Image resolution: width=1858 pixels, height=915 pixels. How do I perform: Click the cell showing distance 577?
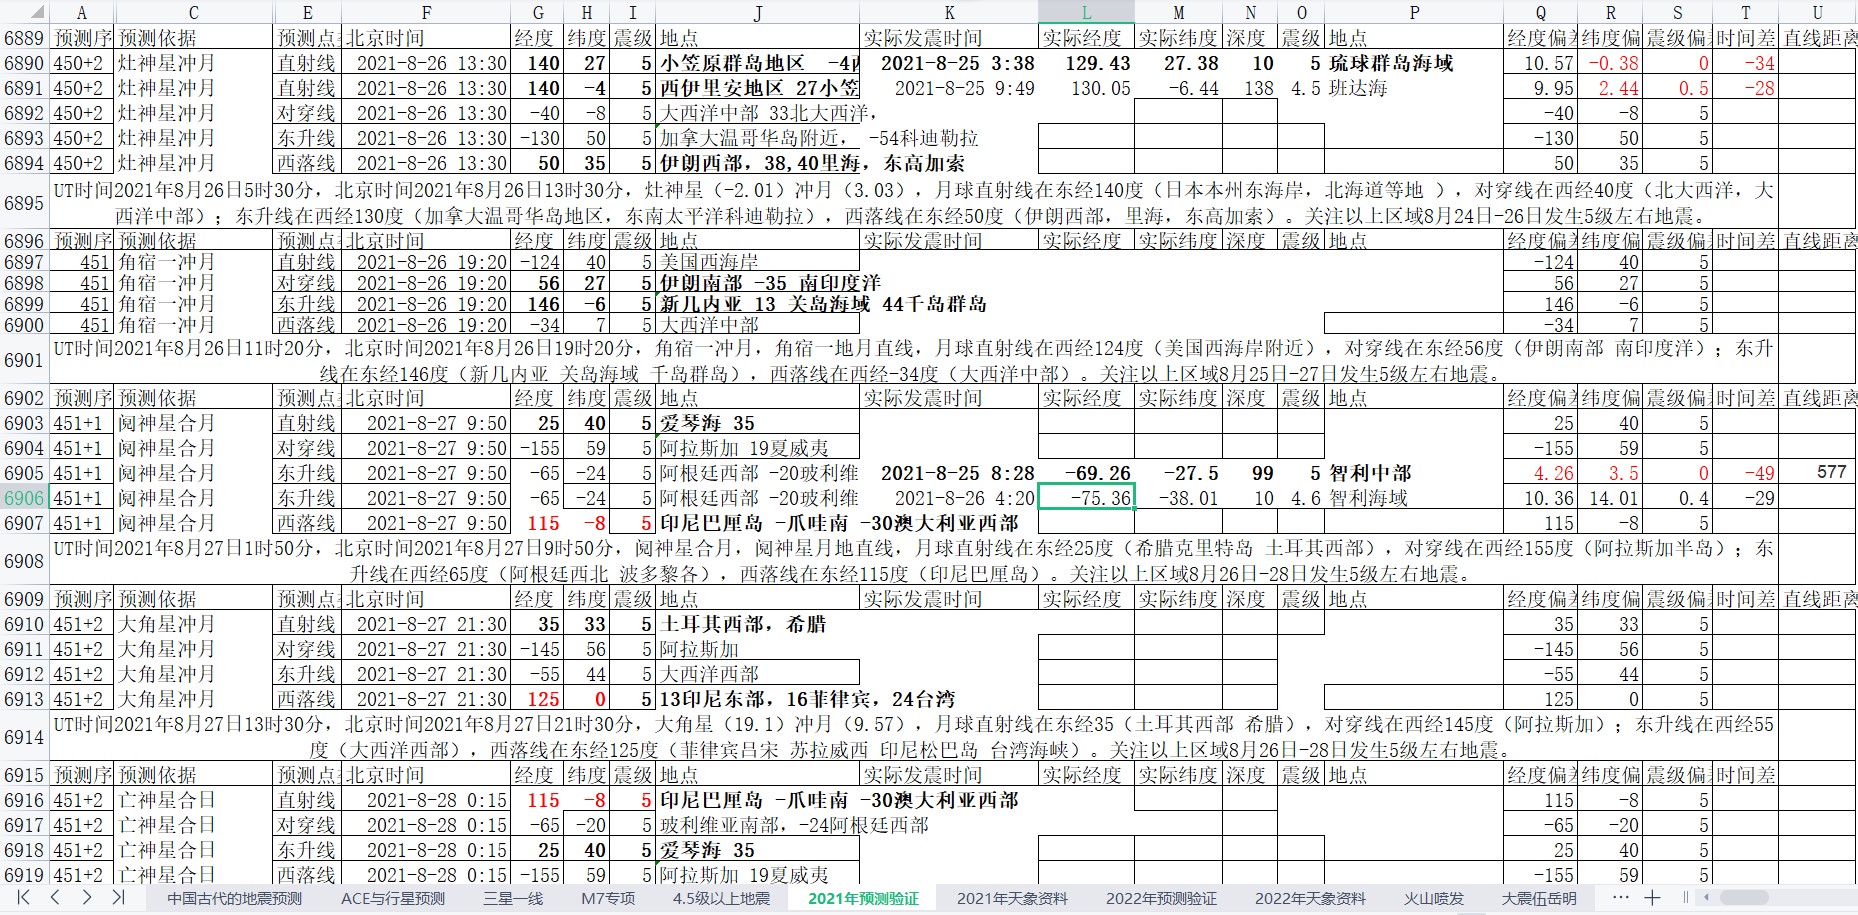(1818, 473)
